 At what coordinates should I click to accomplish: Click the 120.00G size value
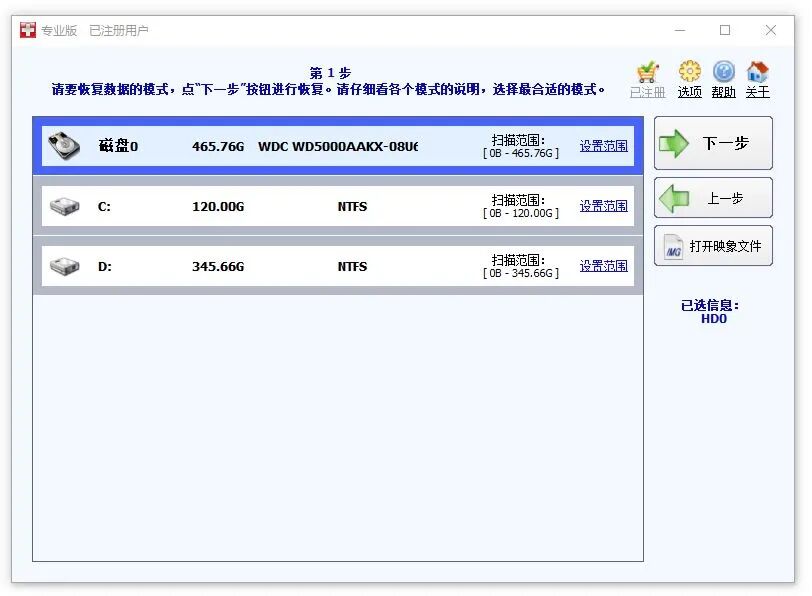pos(218,207)
